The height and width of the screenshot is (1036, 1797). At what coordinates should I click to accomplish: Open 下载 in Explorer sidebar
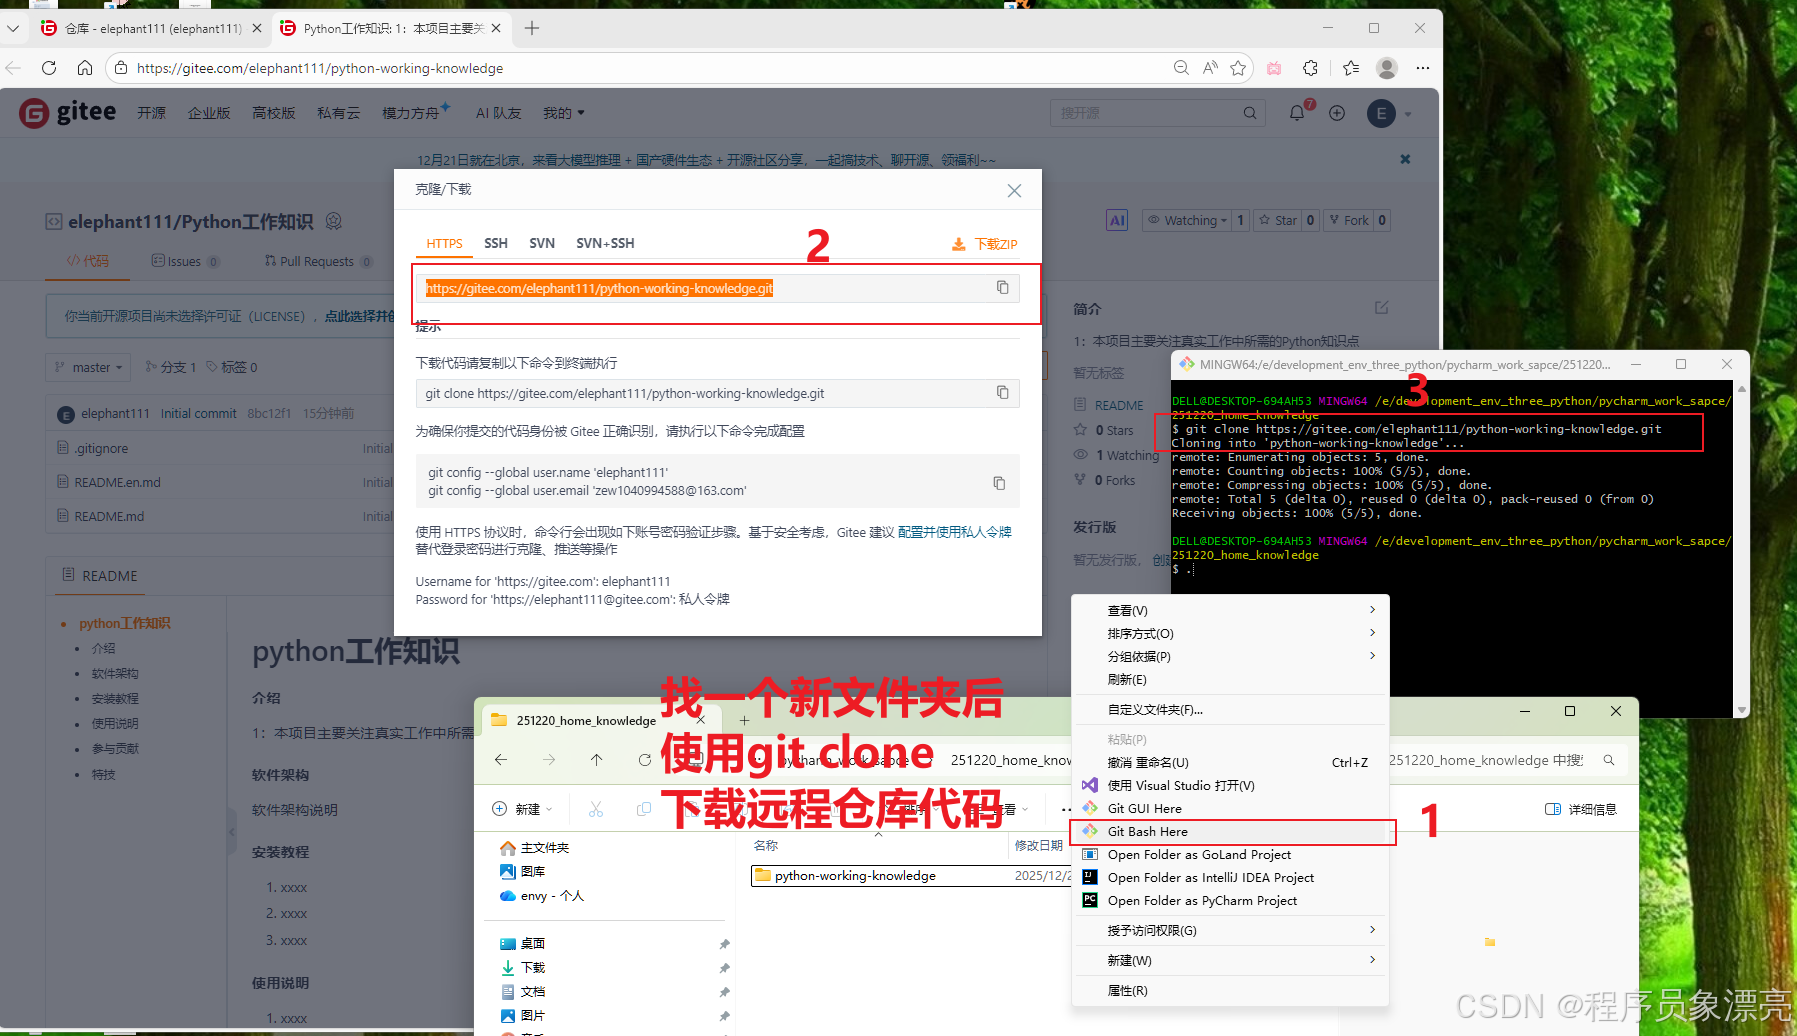pyautogui.click(x=533, y=967)
